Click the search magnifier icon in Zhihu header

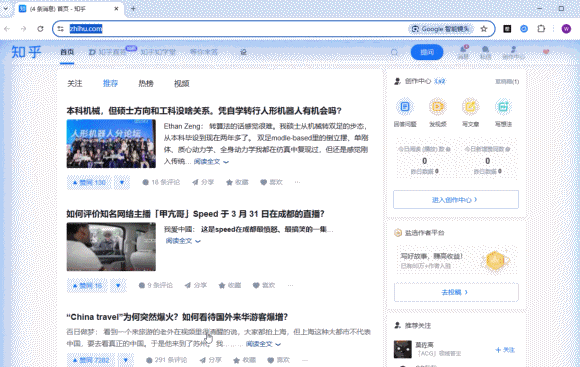[x=394, y=52]
